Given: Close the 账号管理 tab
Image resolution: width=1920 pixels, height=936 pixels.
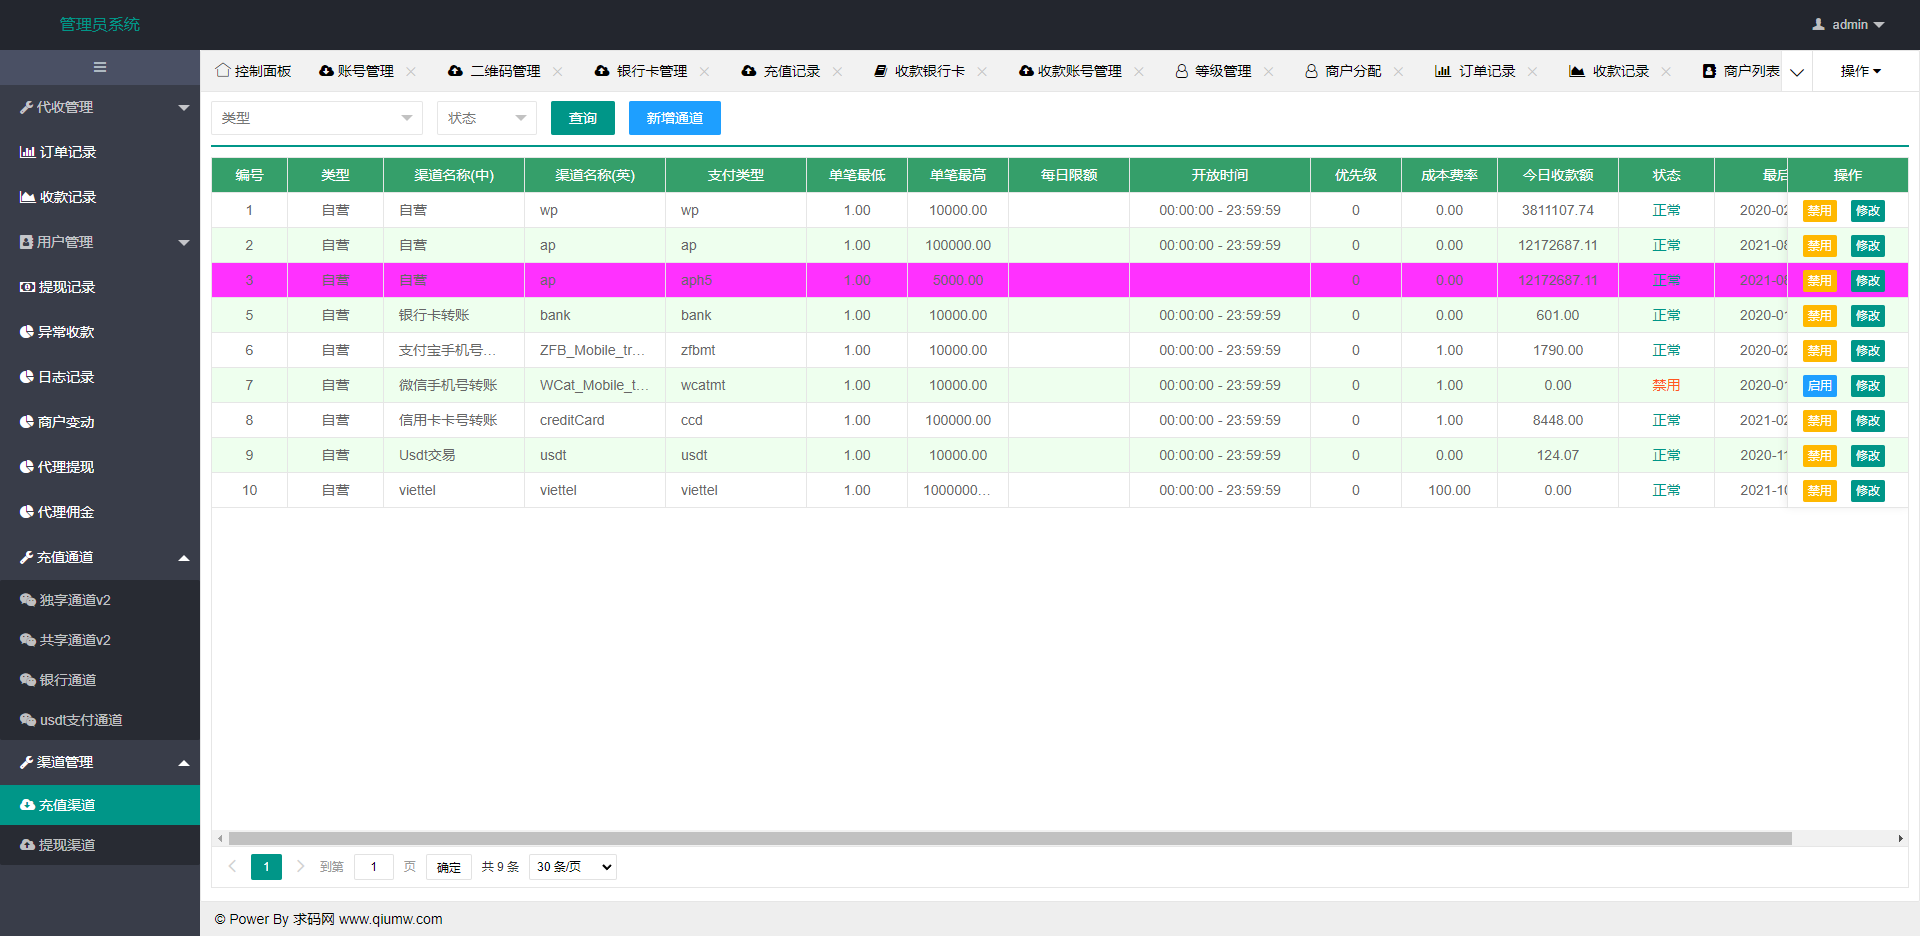Looking at the screenshot, I should click(x=411, y=71).
